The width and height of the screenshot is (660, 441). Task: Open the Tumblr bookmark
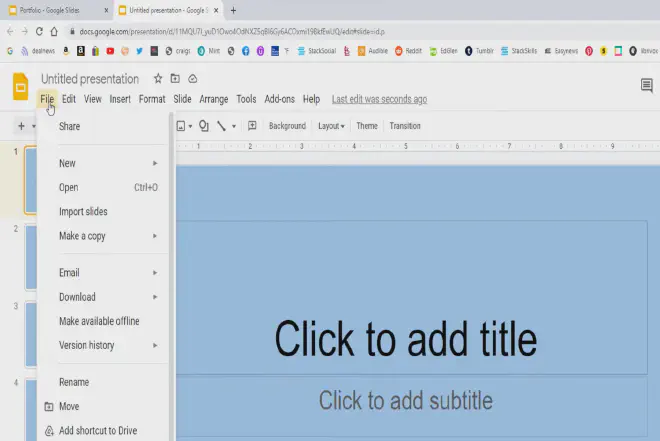pyautogui.click(x=479, y=51)
